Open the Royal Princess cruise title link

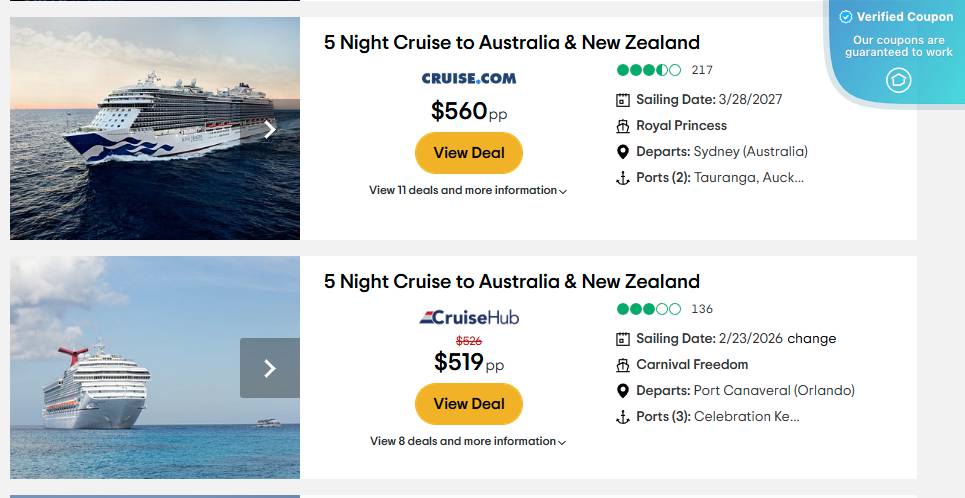click(511, 43)
